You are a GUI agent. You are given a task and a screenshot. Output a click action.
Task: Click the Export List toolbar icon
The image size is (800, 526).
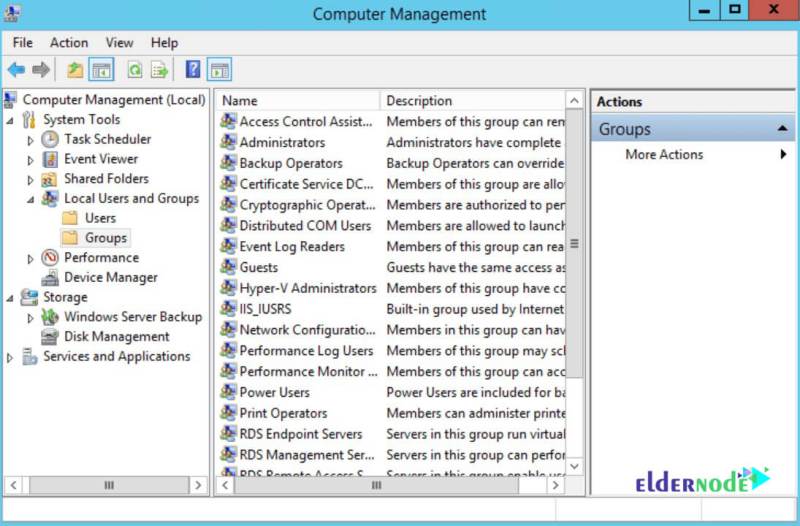[159, 69]
